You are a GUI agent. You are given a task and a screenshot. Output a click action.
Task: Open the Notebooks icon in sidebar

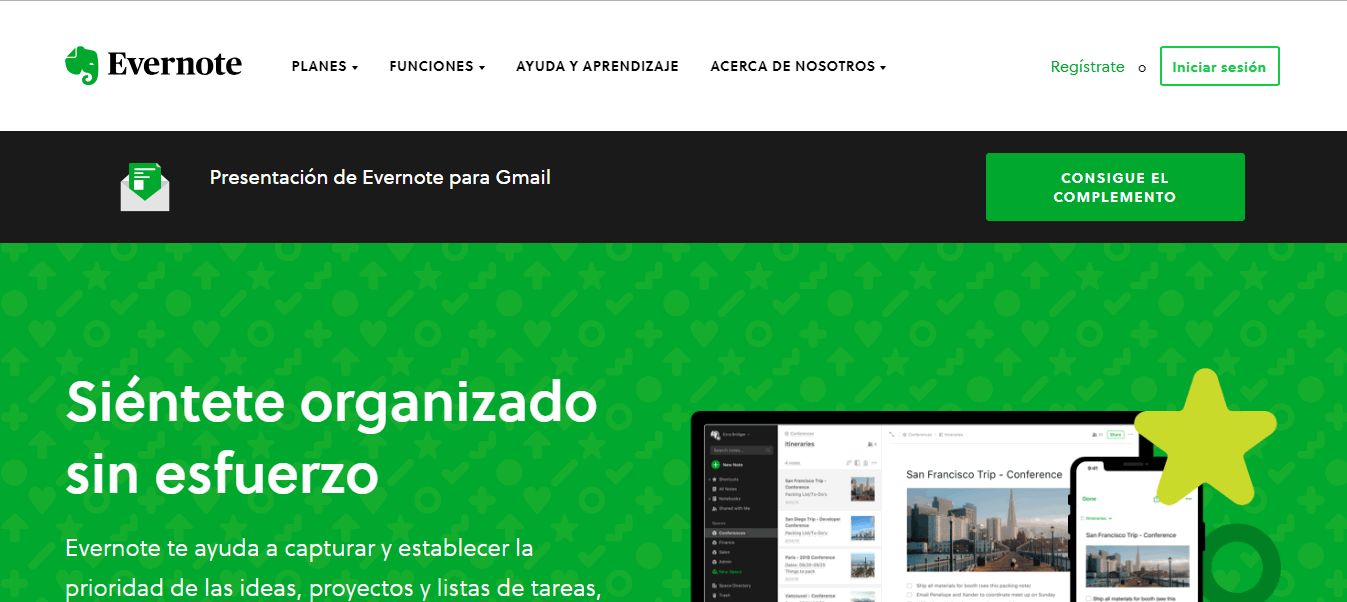click(716, 499)
